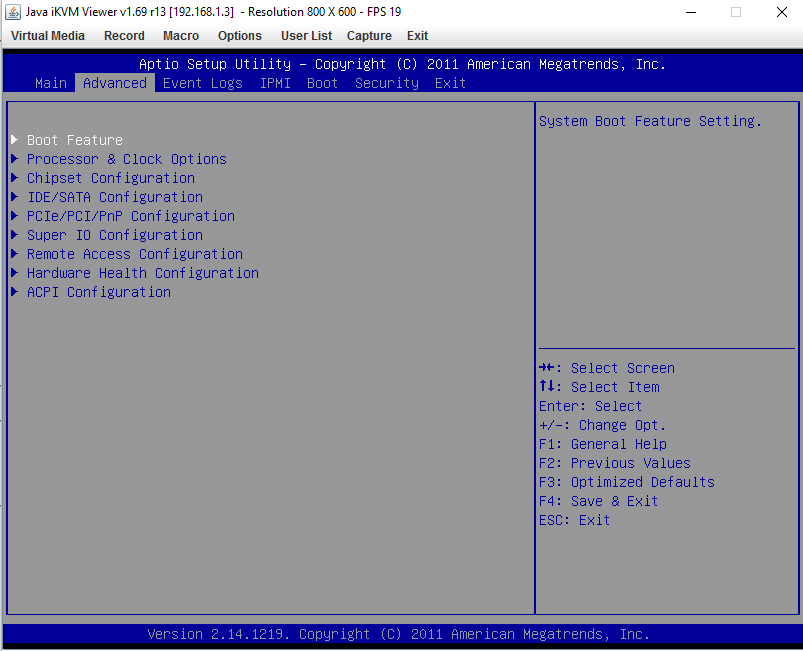This screenshot has height=651, width=803.
Task: Expand the Boot Feature submenu arrow
Action: pos(15,140)
